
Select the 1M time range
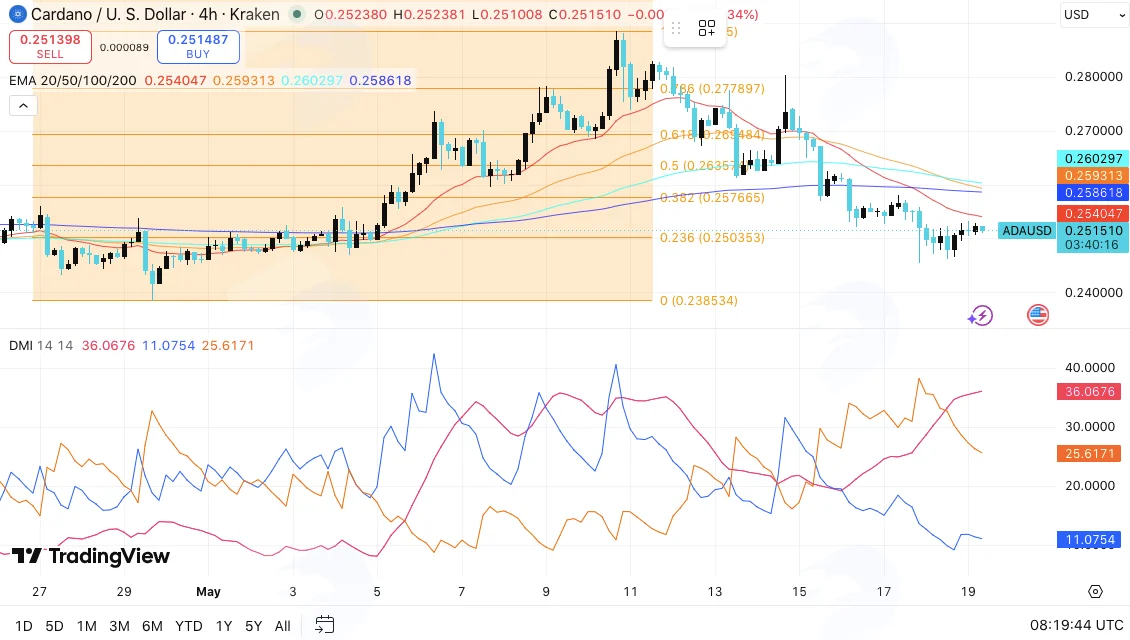[86, 626]
